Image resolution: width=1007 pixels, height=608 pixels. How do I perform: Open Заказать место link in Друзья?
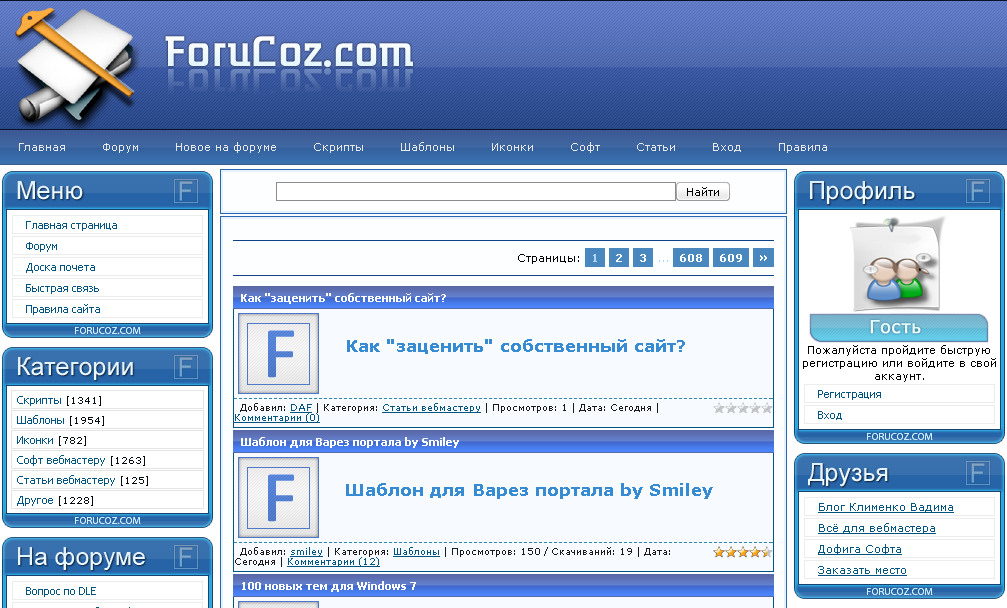pos(862,570)
